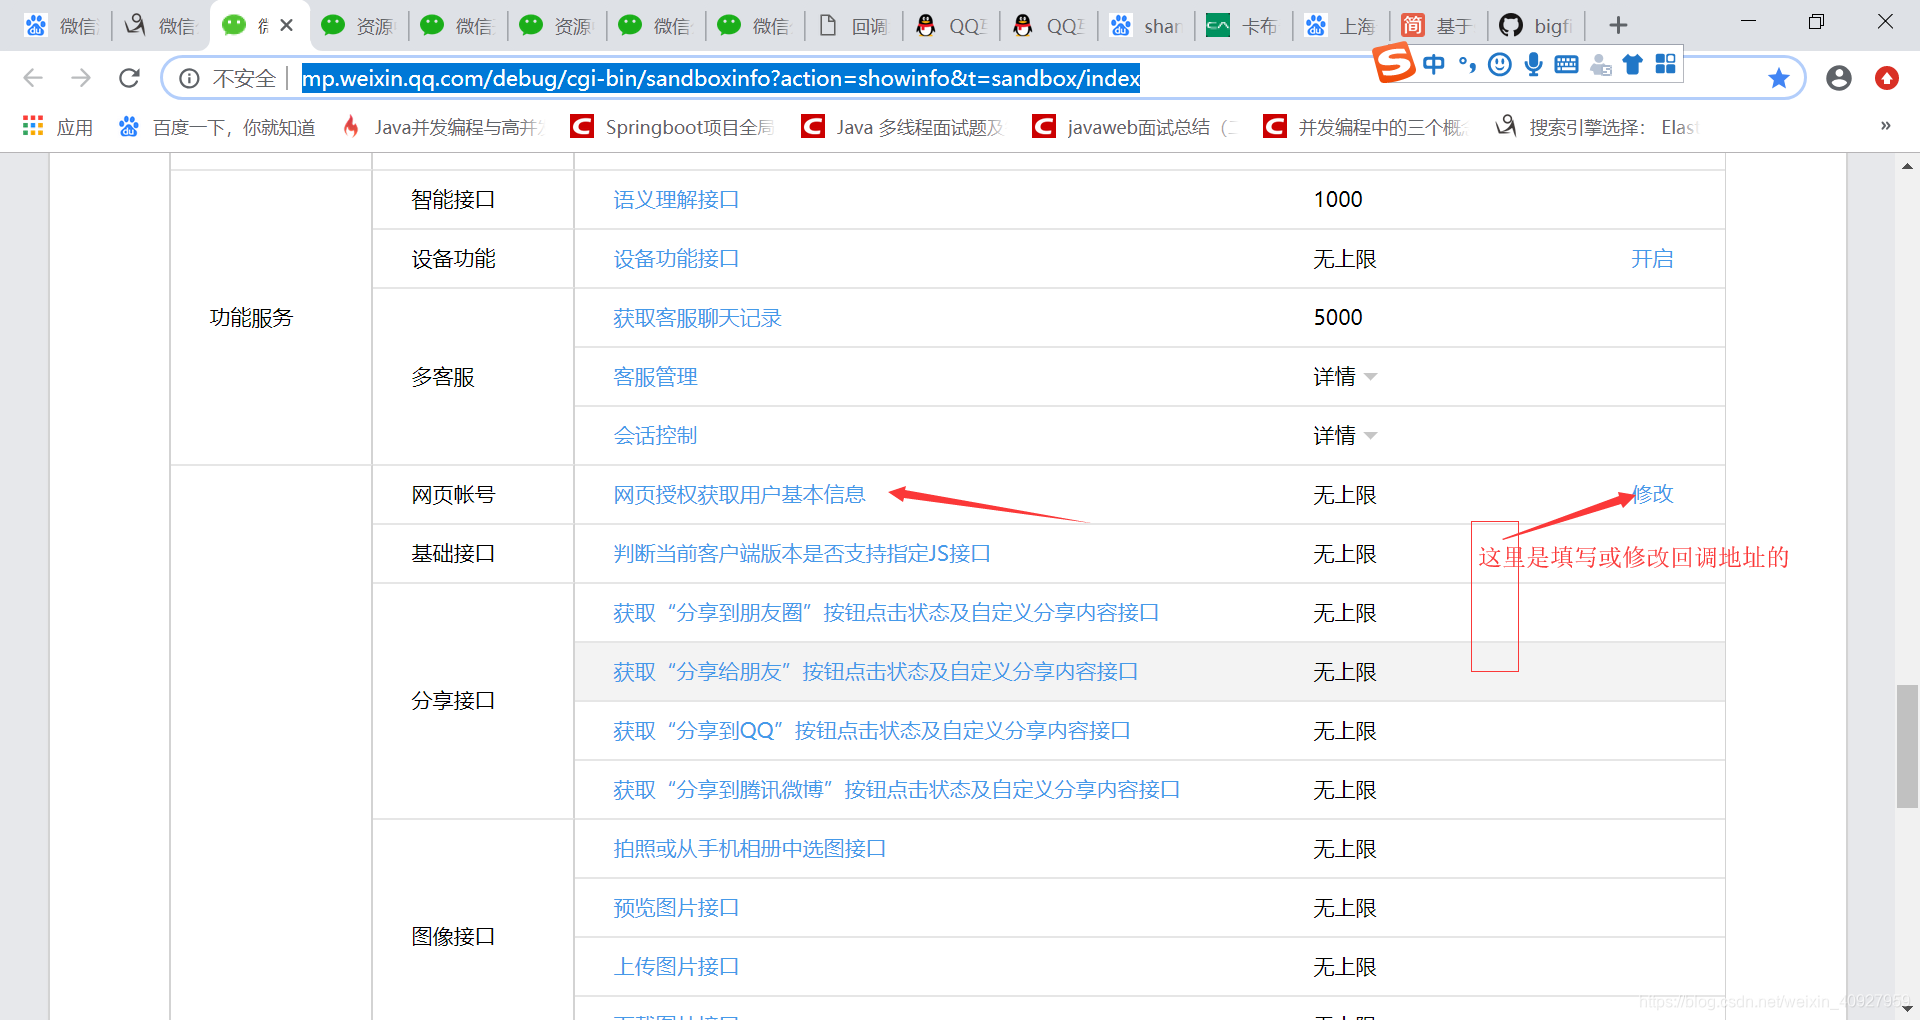Screen dimensions: 1920x1020
Task: Switch to the 卡布 tab
Action: click(x=1243, y=25)
